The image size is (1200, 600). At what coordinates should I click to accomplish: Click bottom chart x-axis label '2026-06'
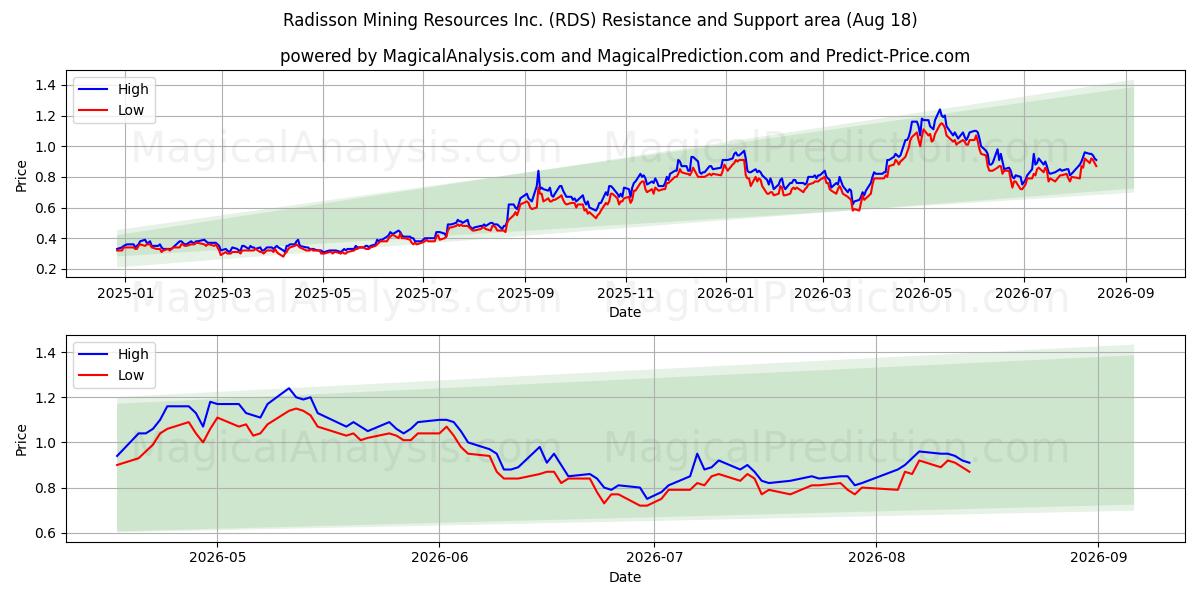[440, 559]
